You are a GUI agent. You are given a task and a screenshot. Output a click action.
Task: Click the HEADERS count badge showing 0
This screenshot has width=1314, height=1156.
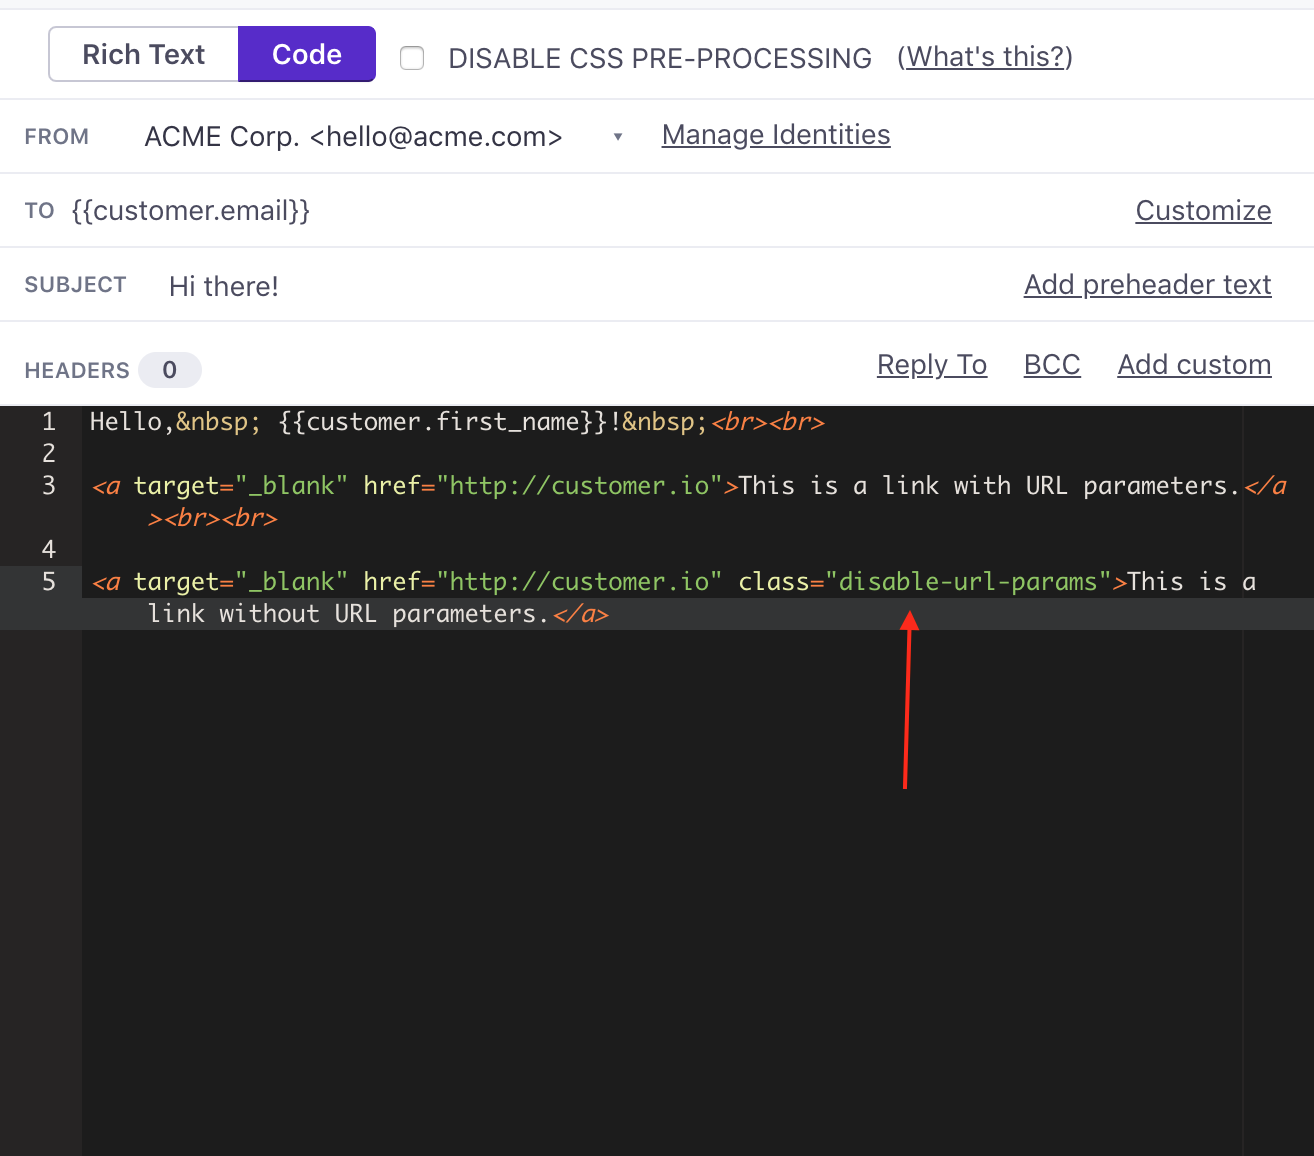(169, 369)
